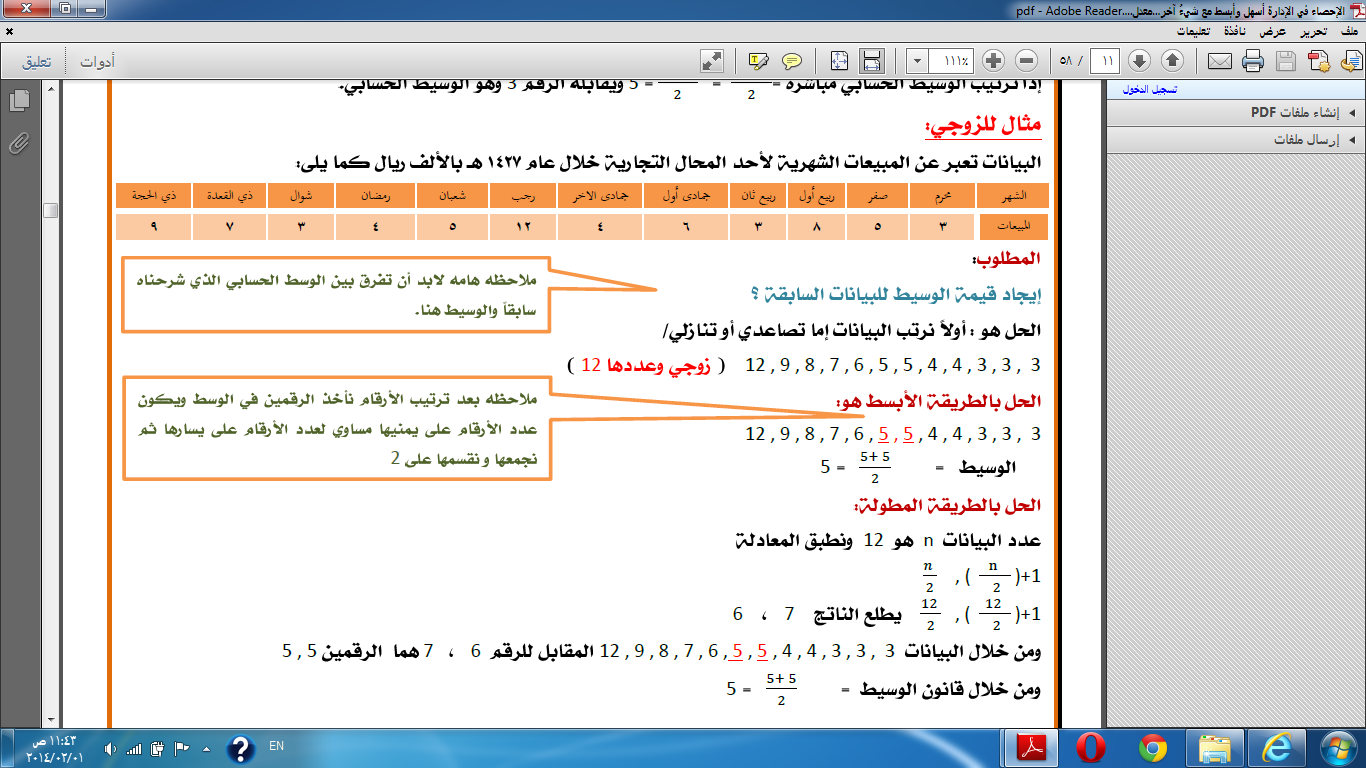Open Google Chrome from taskbar
This screenshot has height=768, width=1366.
(1152, 747)
